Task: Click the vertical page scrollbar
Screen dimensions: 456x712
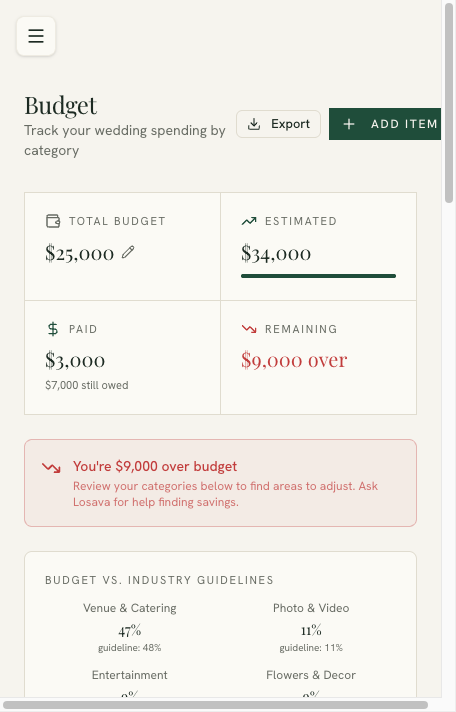Action: point(449,102)
